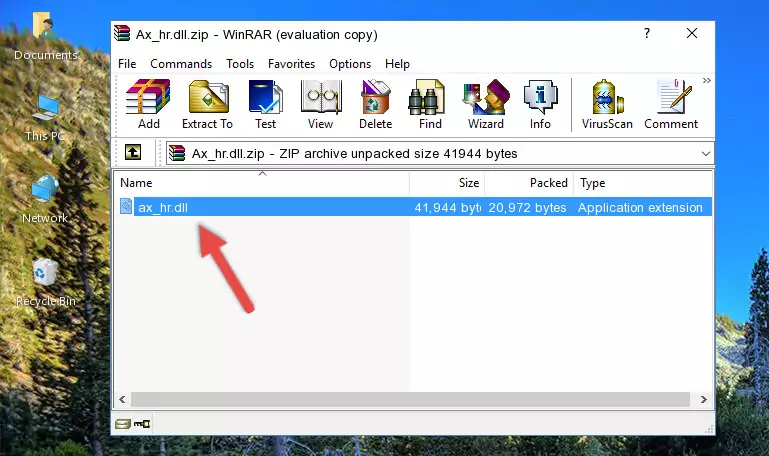Image resolution: width=769 pixels, height=456 pixels.
Task: Click the horizontal scrollbar left arrow
Action: [x=123, y=400]
